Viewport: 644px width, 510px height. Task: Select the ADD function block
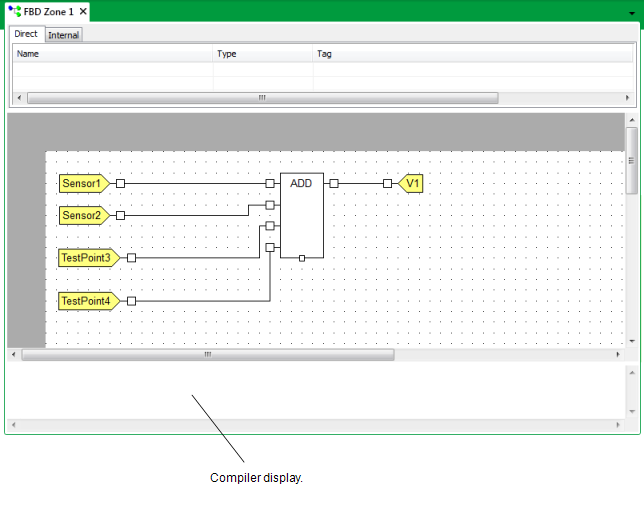(302, 216)
